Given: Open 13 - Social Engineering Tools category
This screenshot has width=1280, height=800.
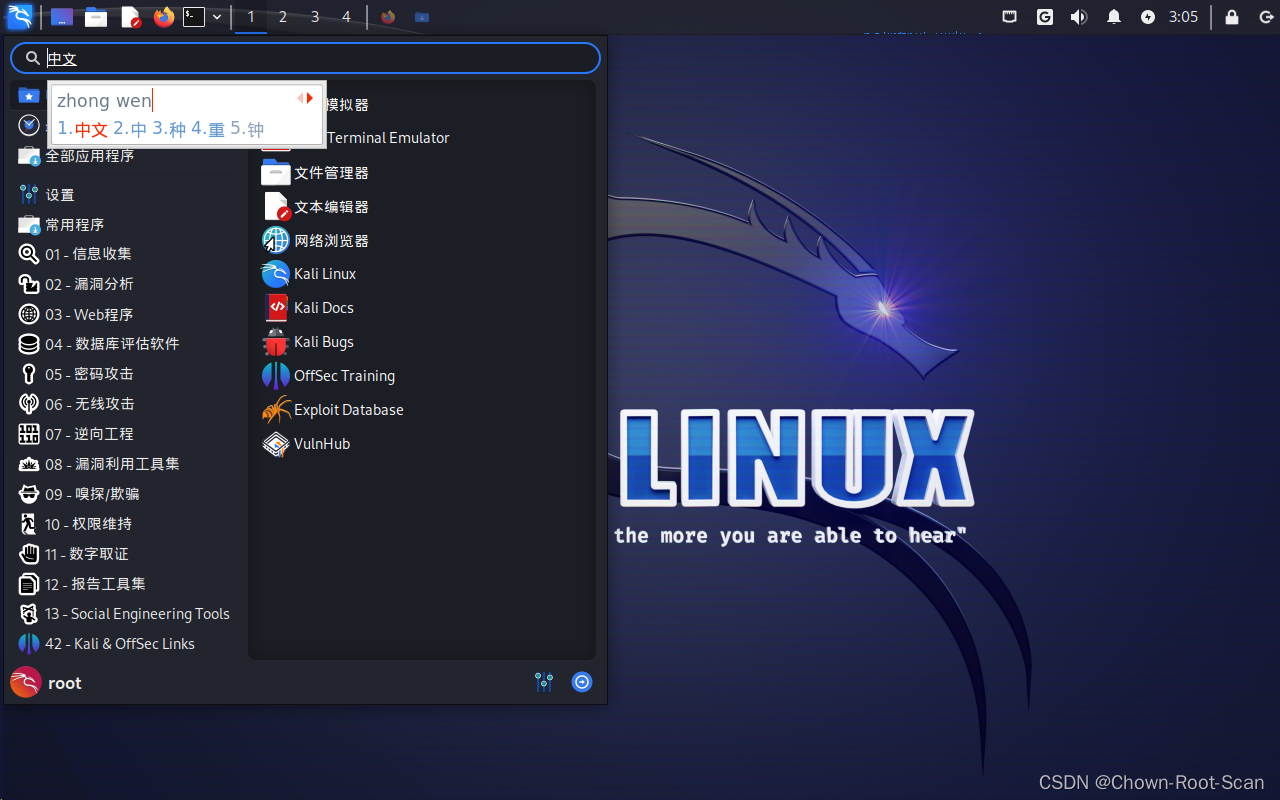Looking at the screenshot, I should coord(127,614).
